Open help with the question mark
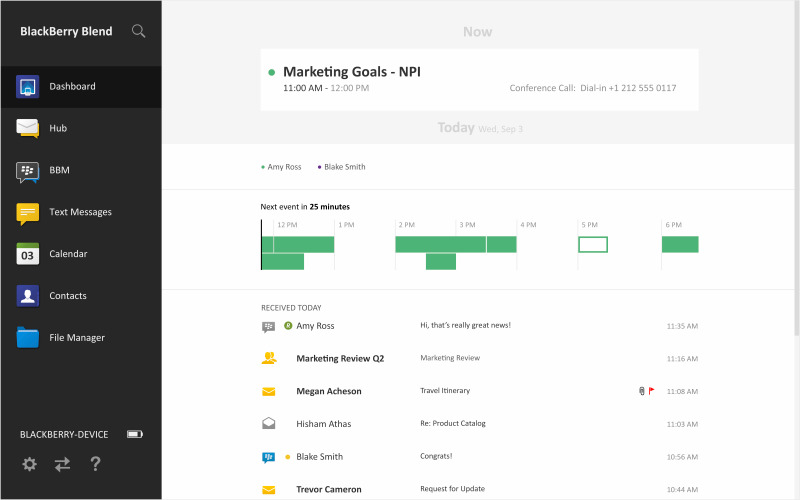800x500 pixels. click(95, 464)
